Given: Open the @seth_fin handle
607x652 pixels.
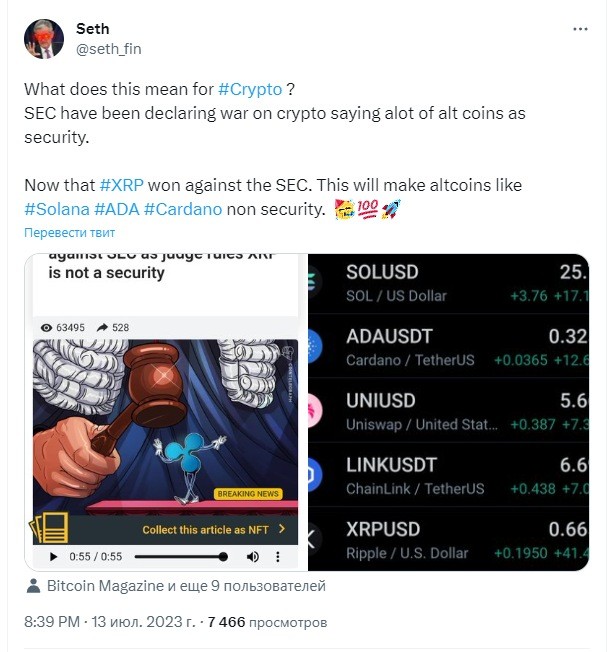Looking at the screenshot, I should [x=109, y=49].
